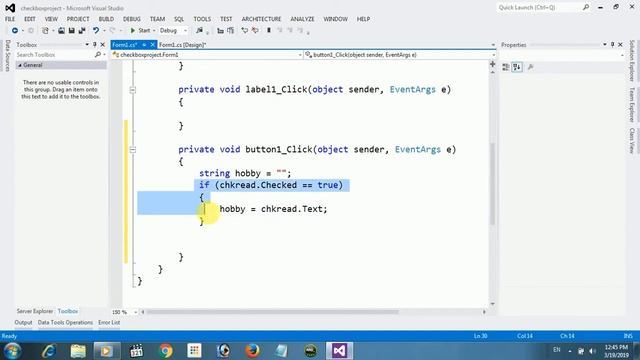Uncomment the selected lines icon

pos(255,31)
